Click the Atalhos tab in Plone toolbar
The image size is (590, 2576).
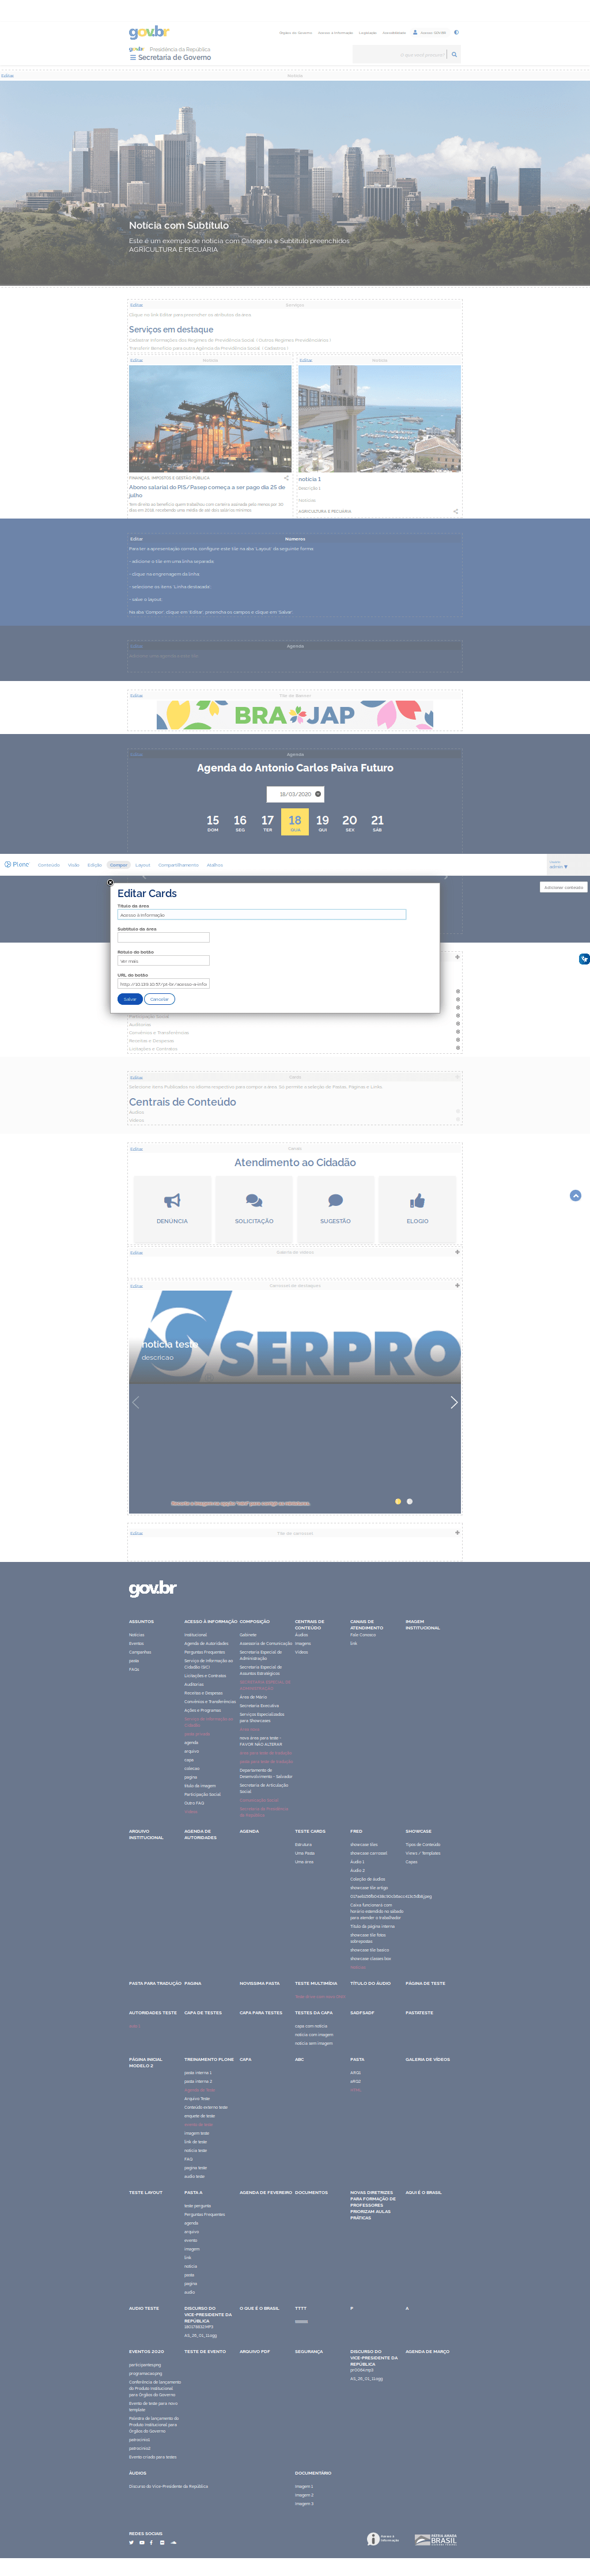(215, 865)
